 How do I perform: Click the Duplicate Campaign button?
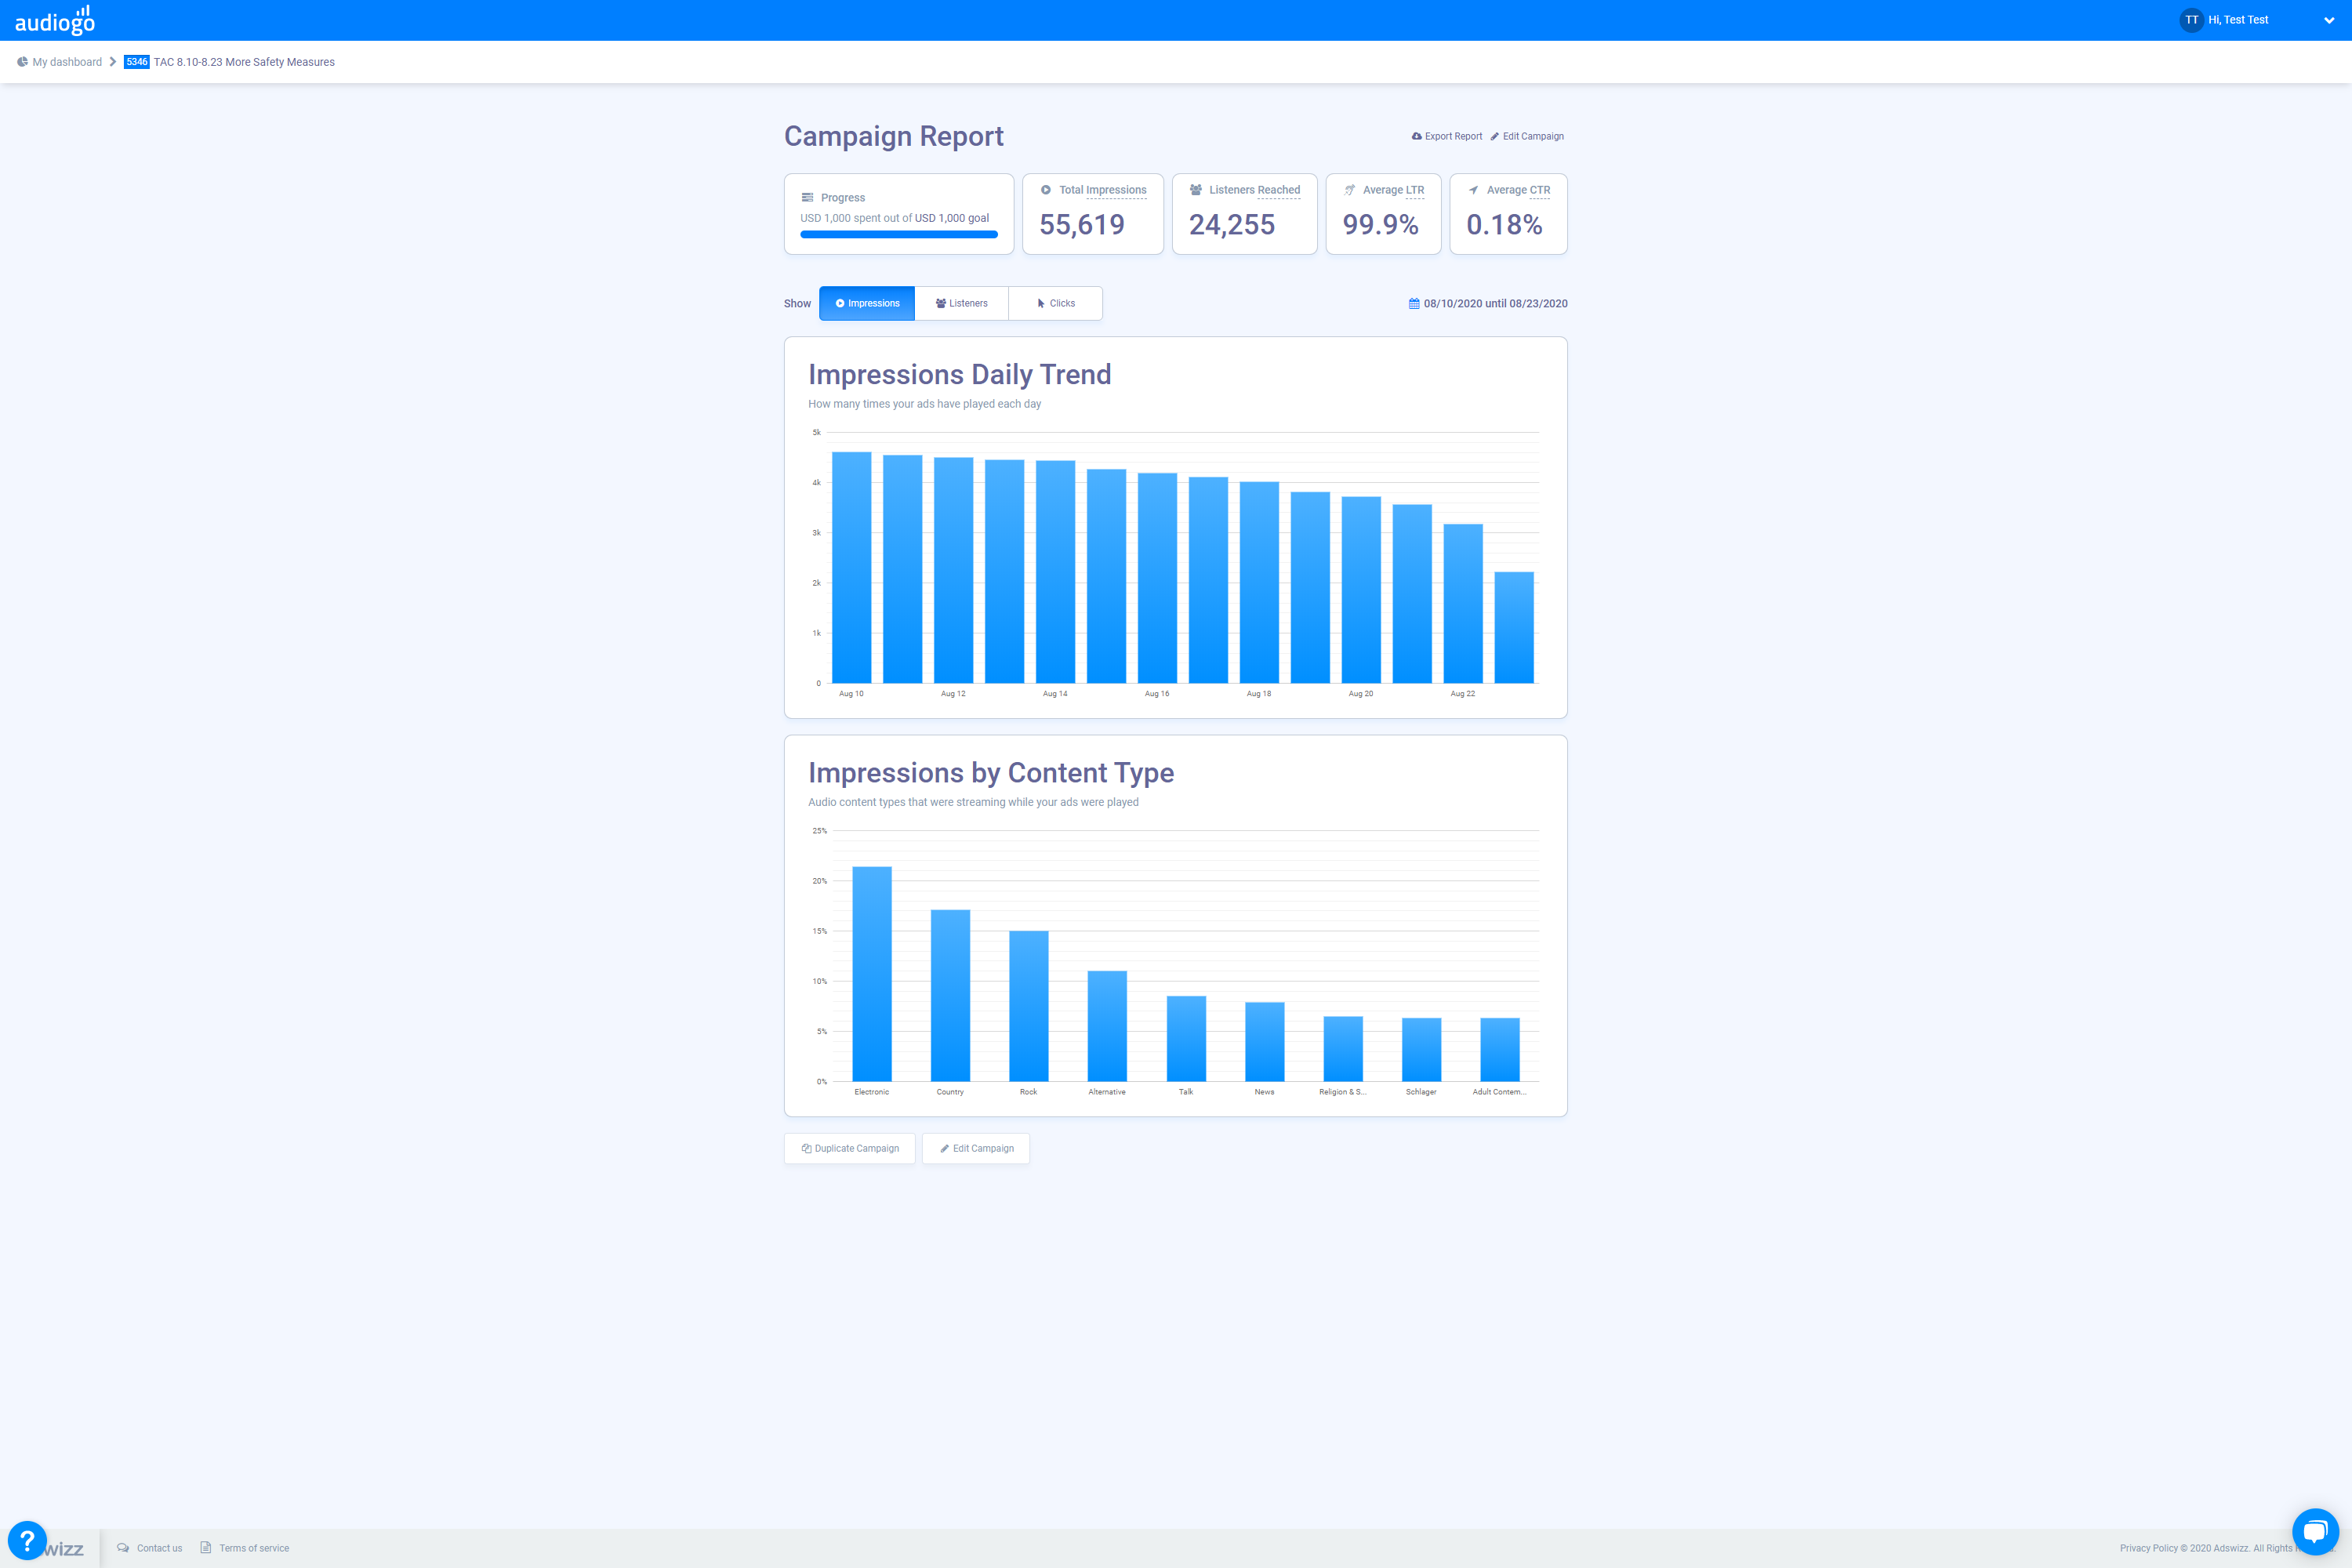coord(850,1149)
